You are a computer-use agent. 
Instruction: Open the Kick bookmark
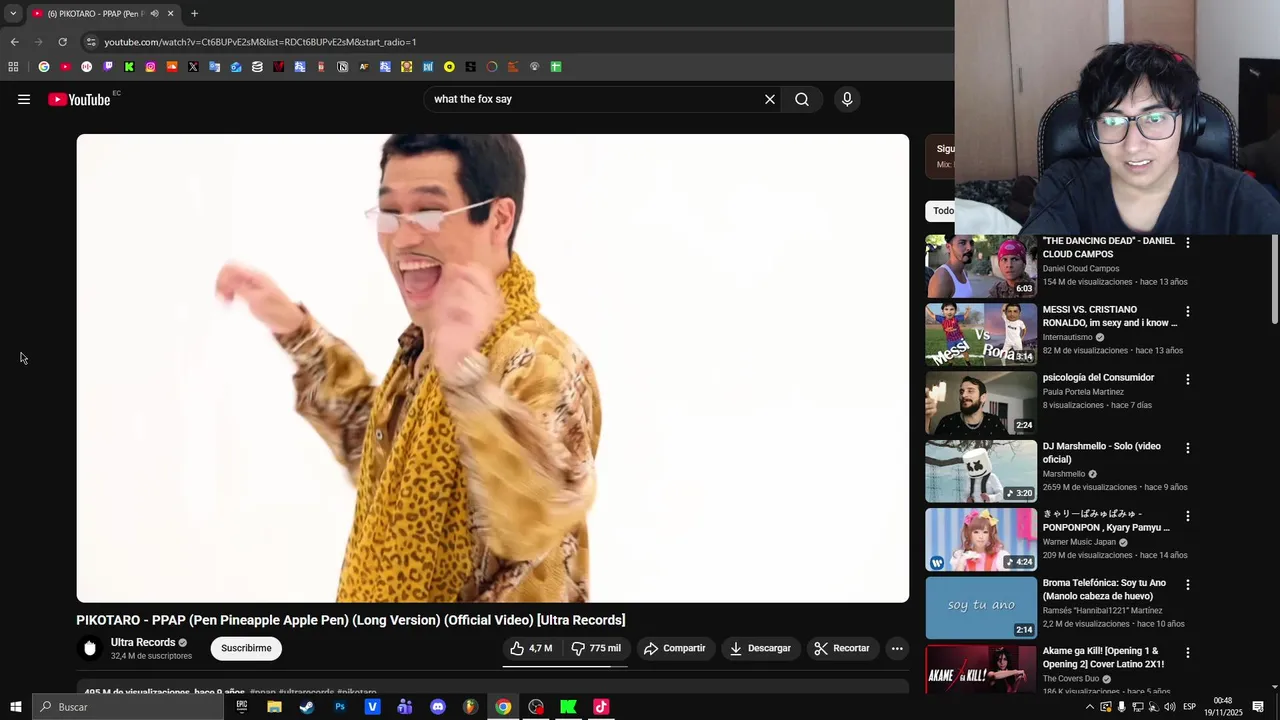click(x=129, y=67)
